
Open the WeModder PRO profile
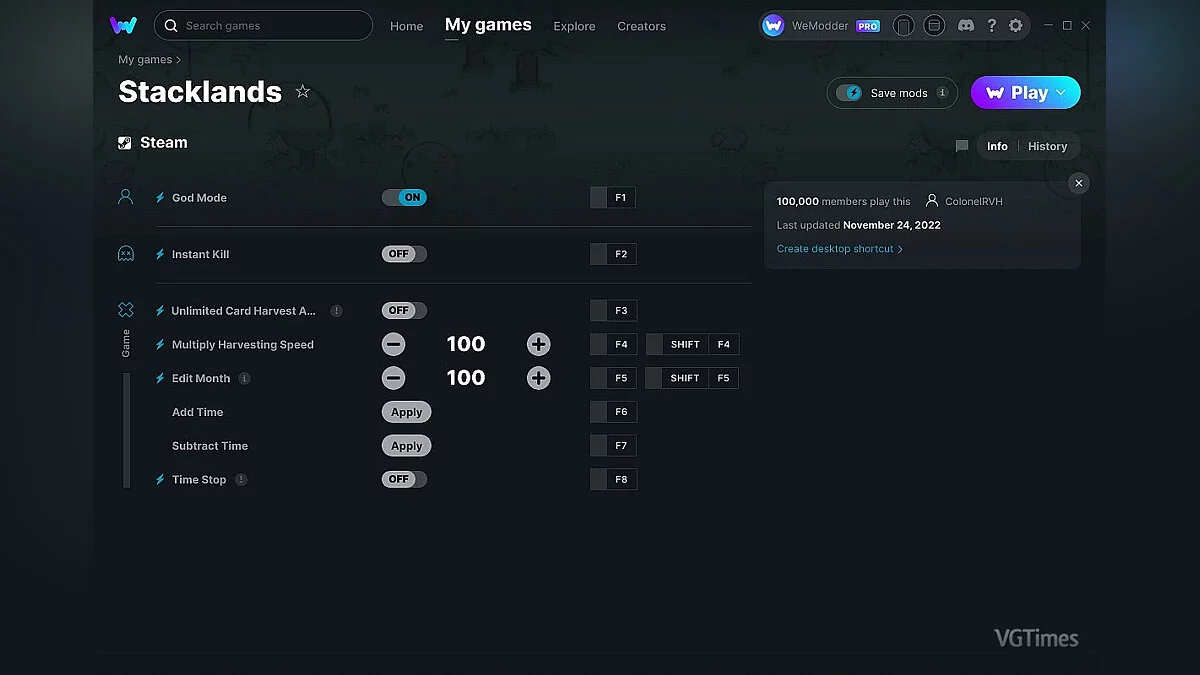tap(821, 26)
